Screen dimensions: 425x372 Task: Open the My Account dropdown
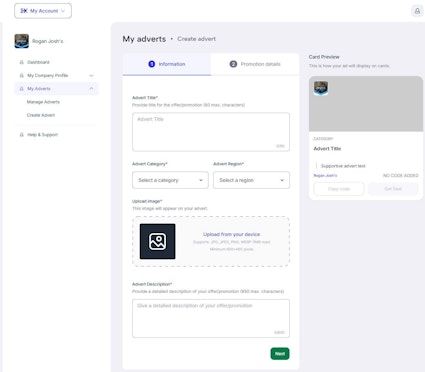[x=43, y=11]
